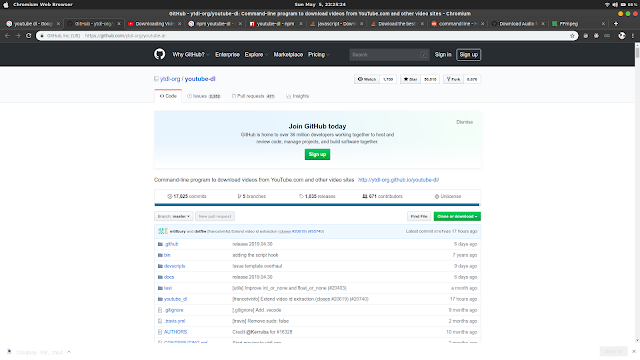640x360 pixels.
Task: Open the Apple menu icon
Action: tap(6, 4)
